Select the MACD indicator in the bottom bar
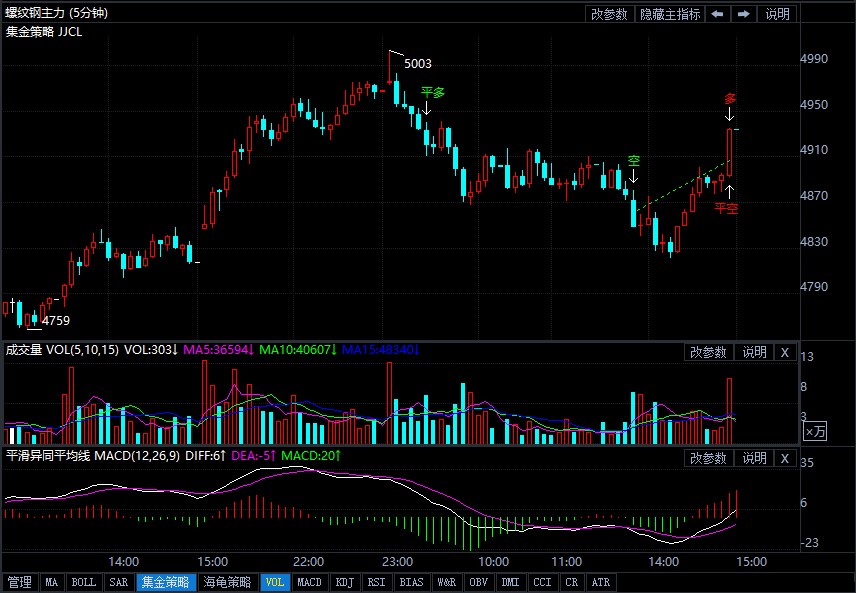The image size is (856, 593). coord(309,581)
